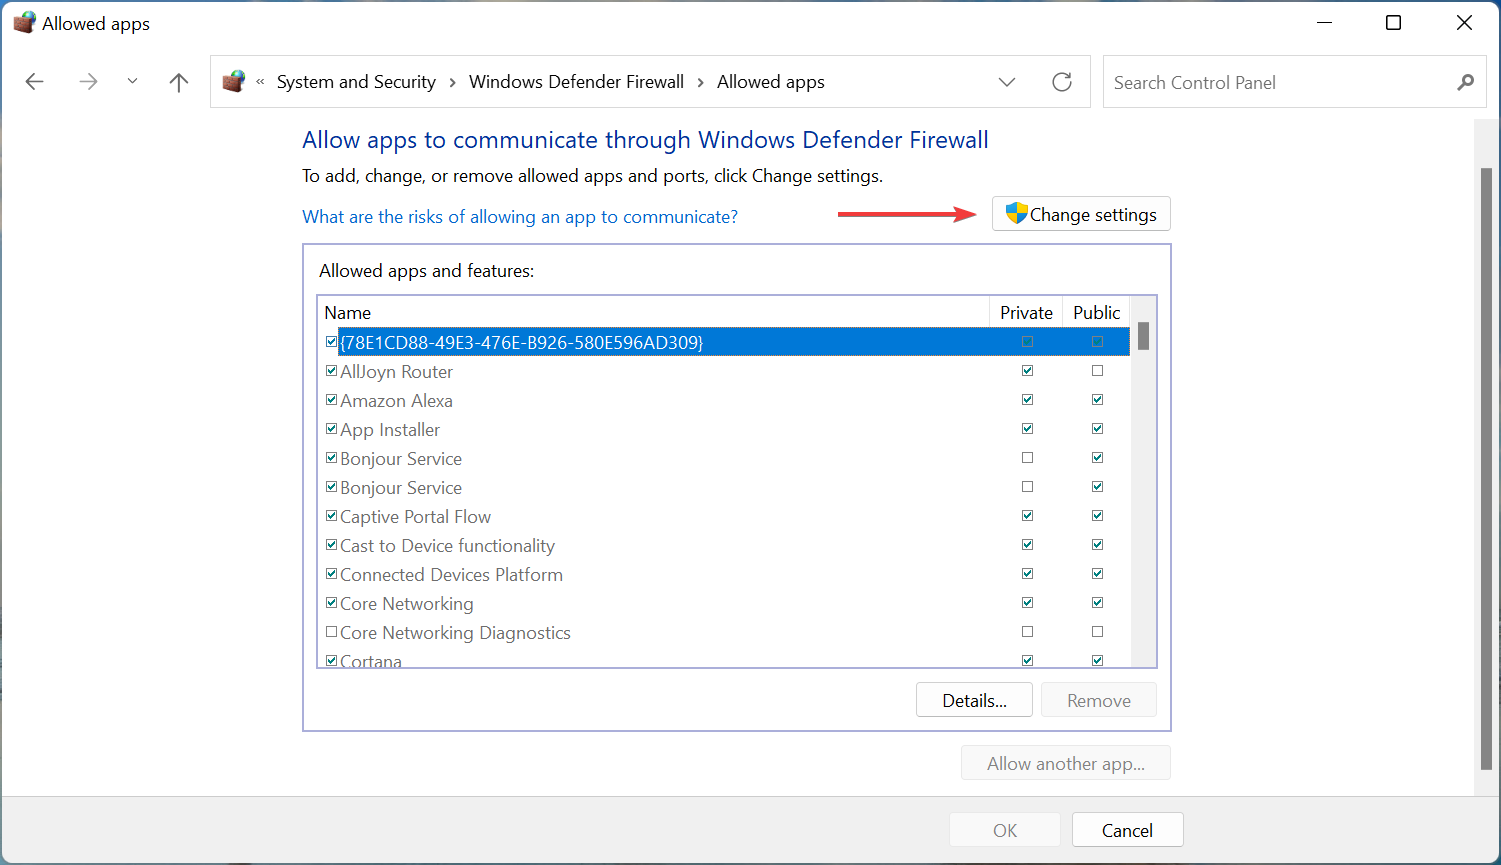Click the window's vertical scrollbar
This screenshot has width=1501, height=865.
[x=1486, y=470]
